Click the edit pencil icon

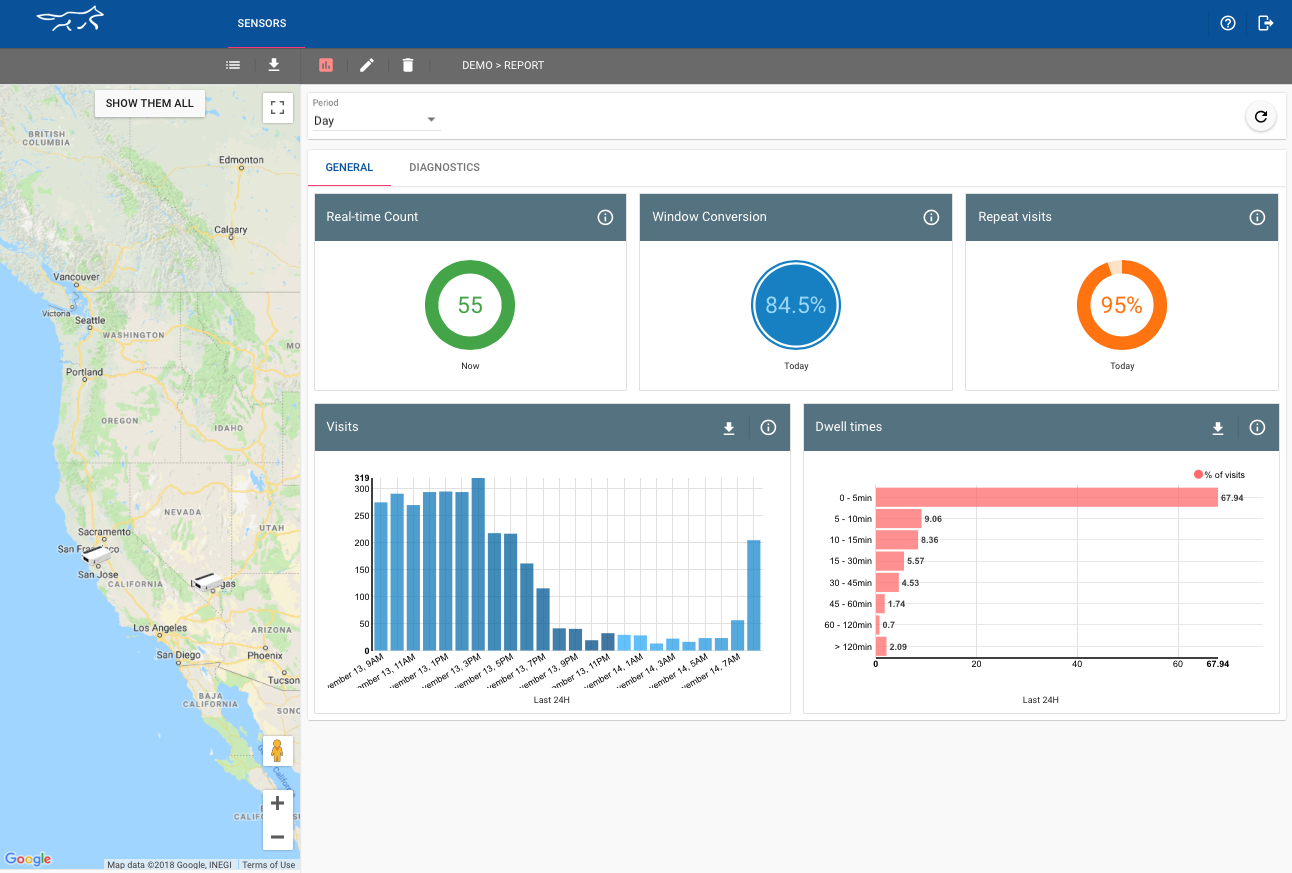pos(367,65)
